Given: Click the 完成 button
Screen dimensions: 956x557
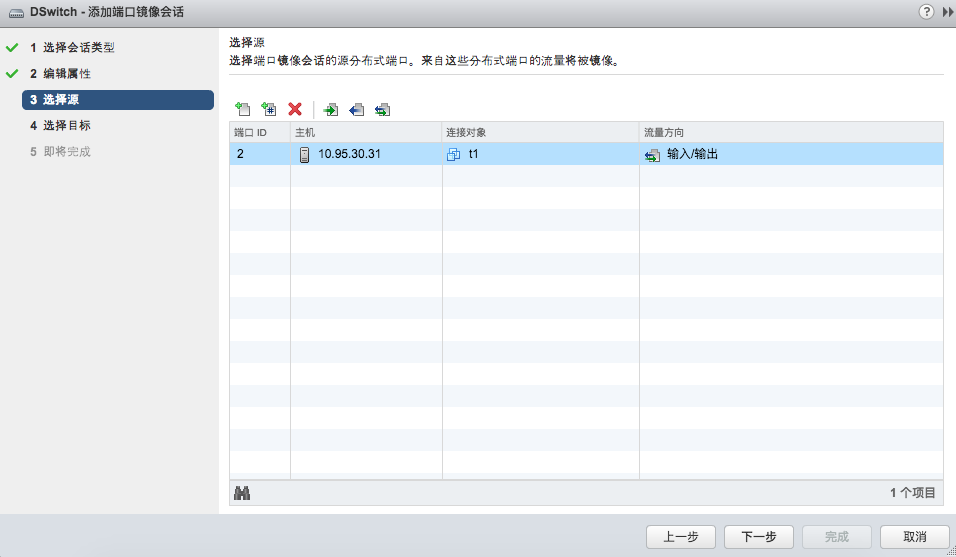Looking at the screenshot, I should tap(836, 537).
